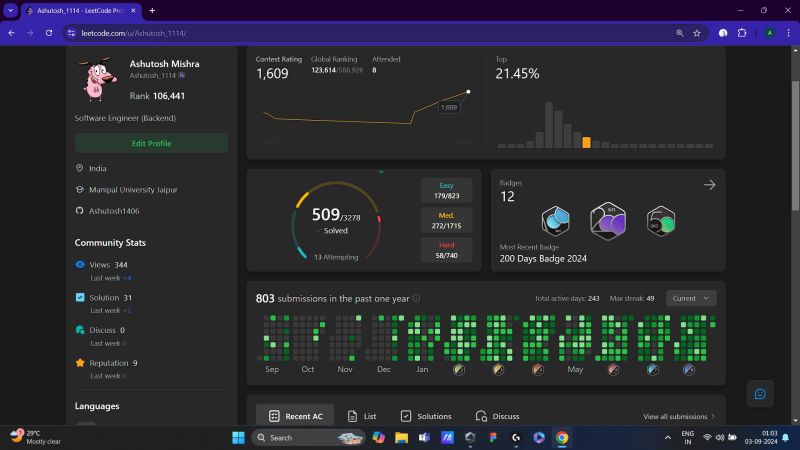The image size is (800, 450).
Task: Click the April monthly badge icon
Action: (537, 369)
